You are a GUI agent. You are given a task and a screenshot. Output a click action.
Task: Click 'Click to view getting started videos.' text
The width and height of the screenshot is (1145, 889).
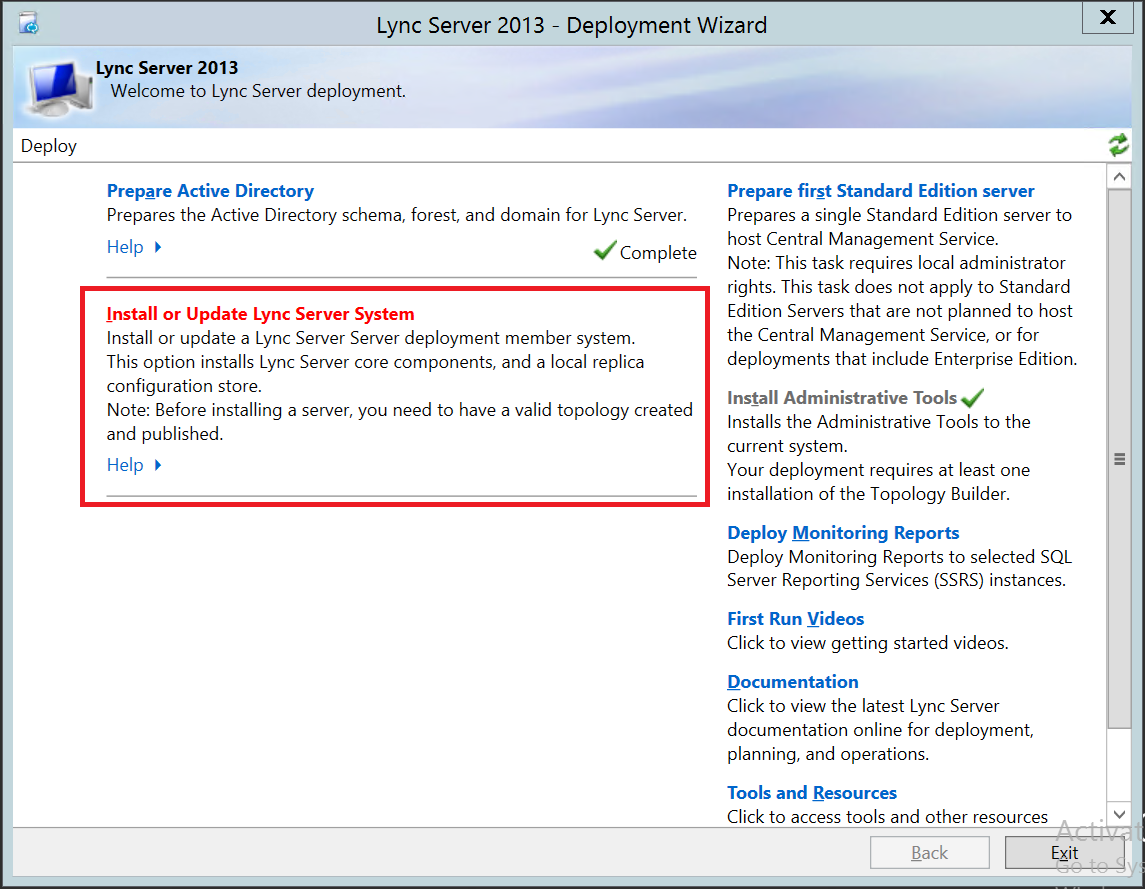[x=868, y=643]
